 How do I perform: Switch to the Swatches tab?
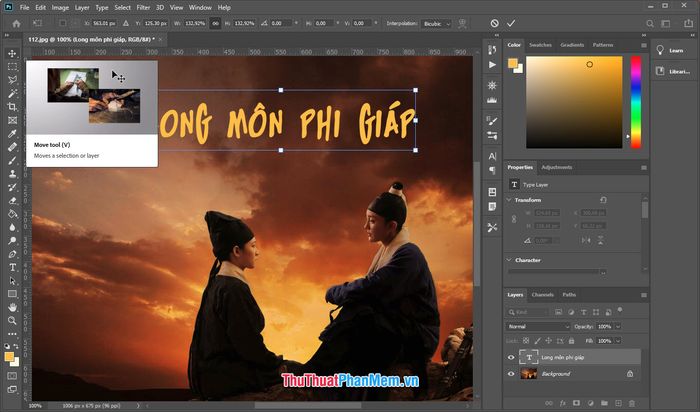[x=540, y=45]
